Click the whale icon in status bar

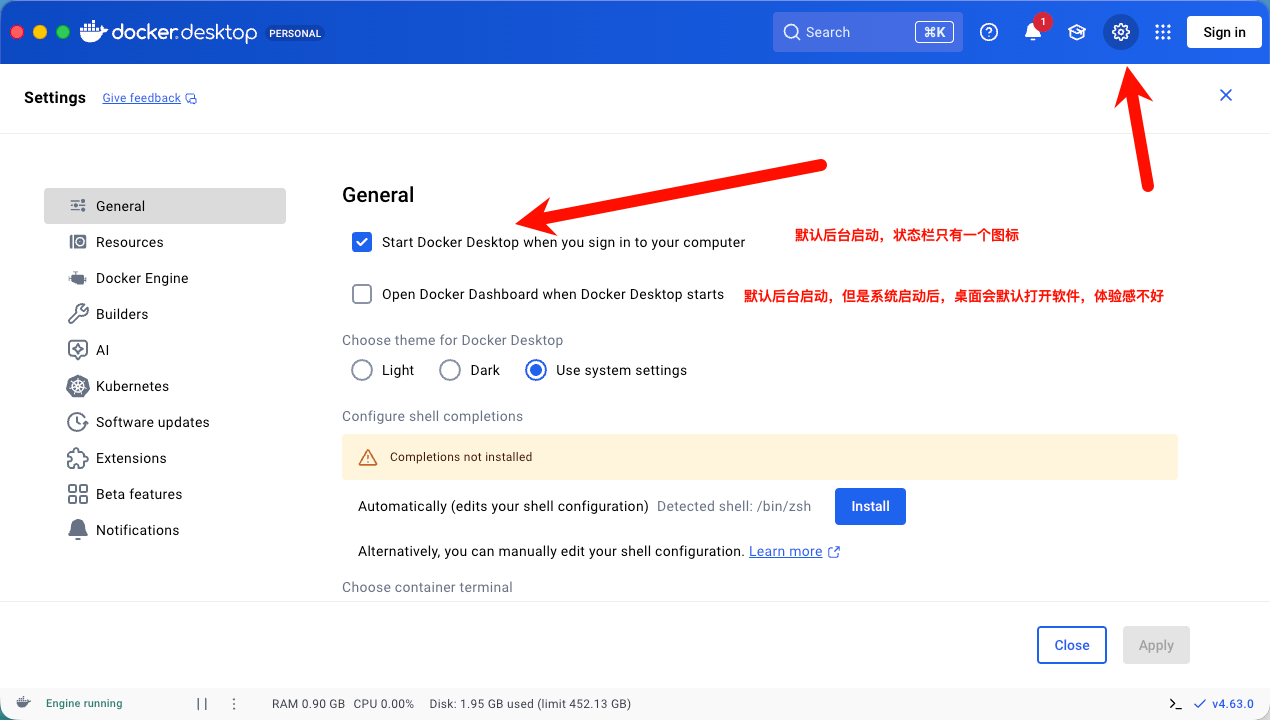[x=23, y=703]
